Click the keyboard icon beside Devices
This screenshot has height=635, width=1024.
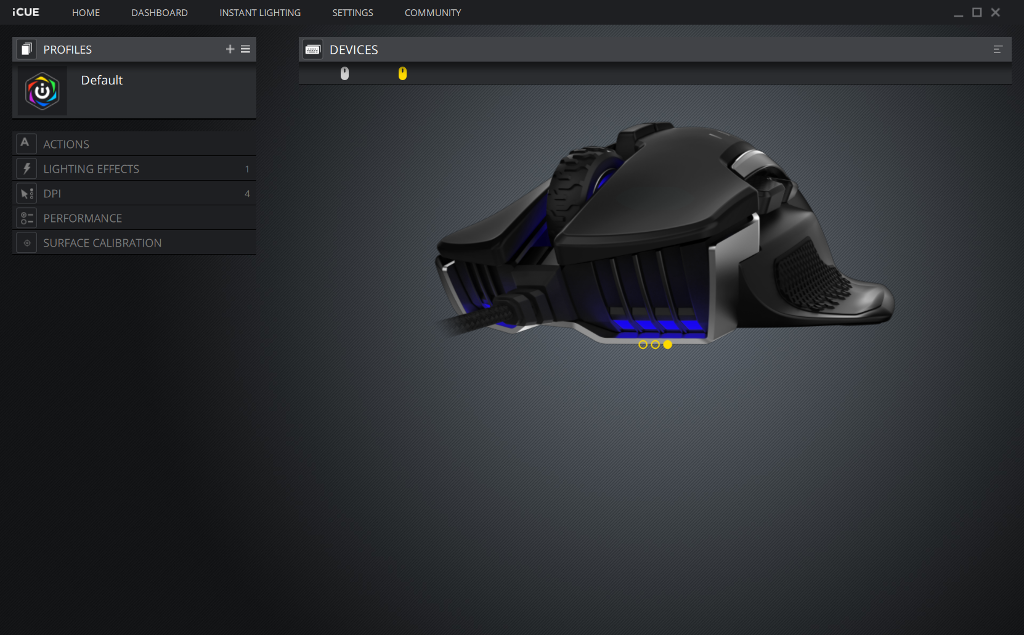click(x=313, y=49)
